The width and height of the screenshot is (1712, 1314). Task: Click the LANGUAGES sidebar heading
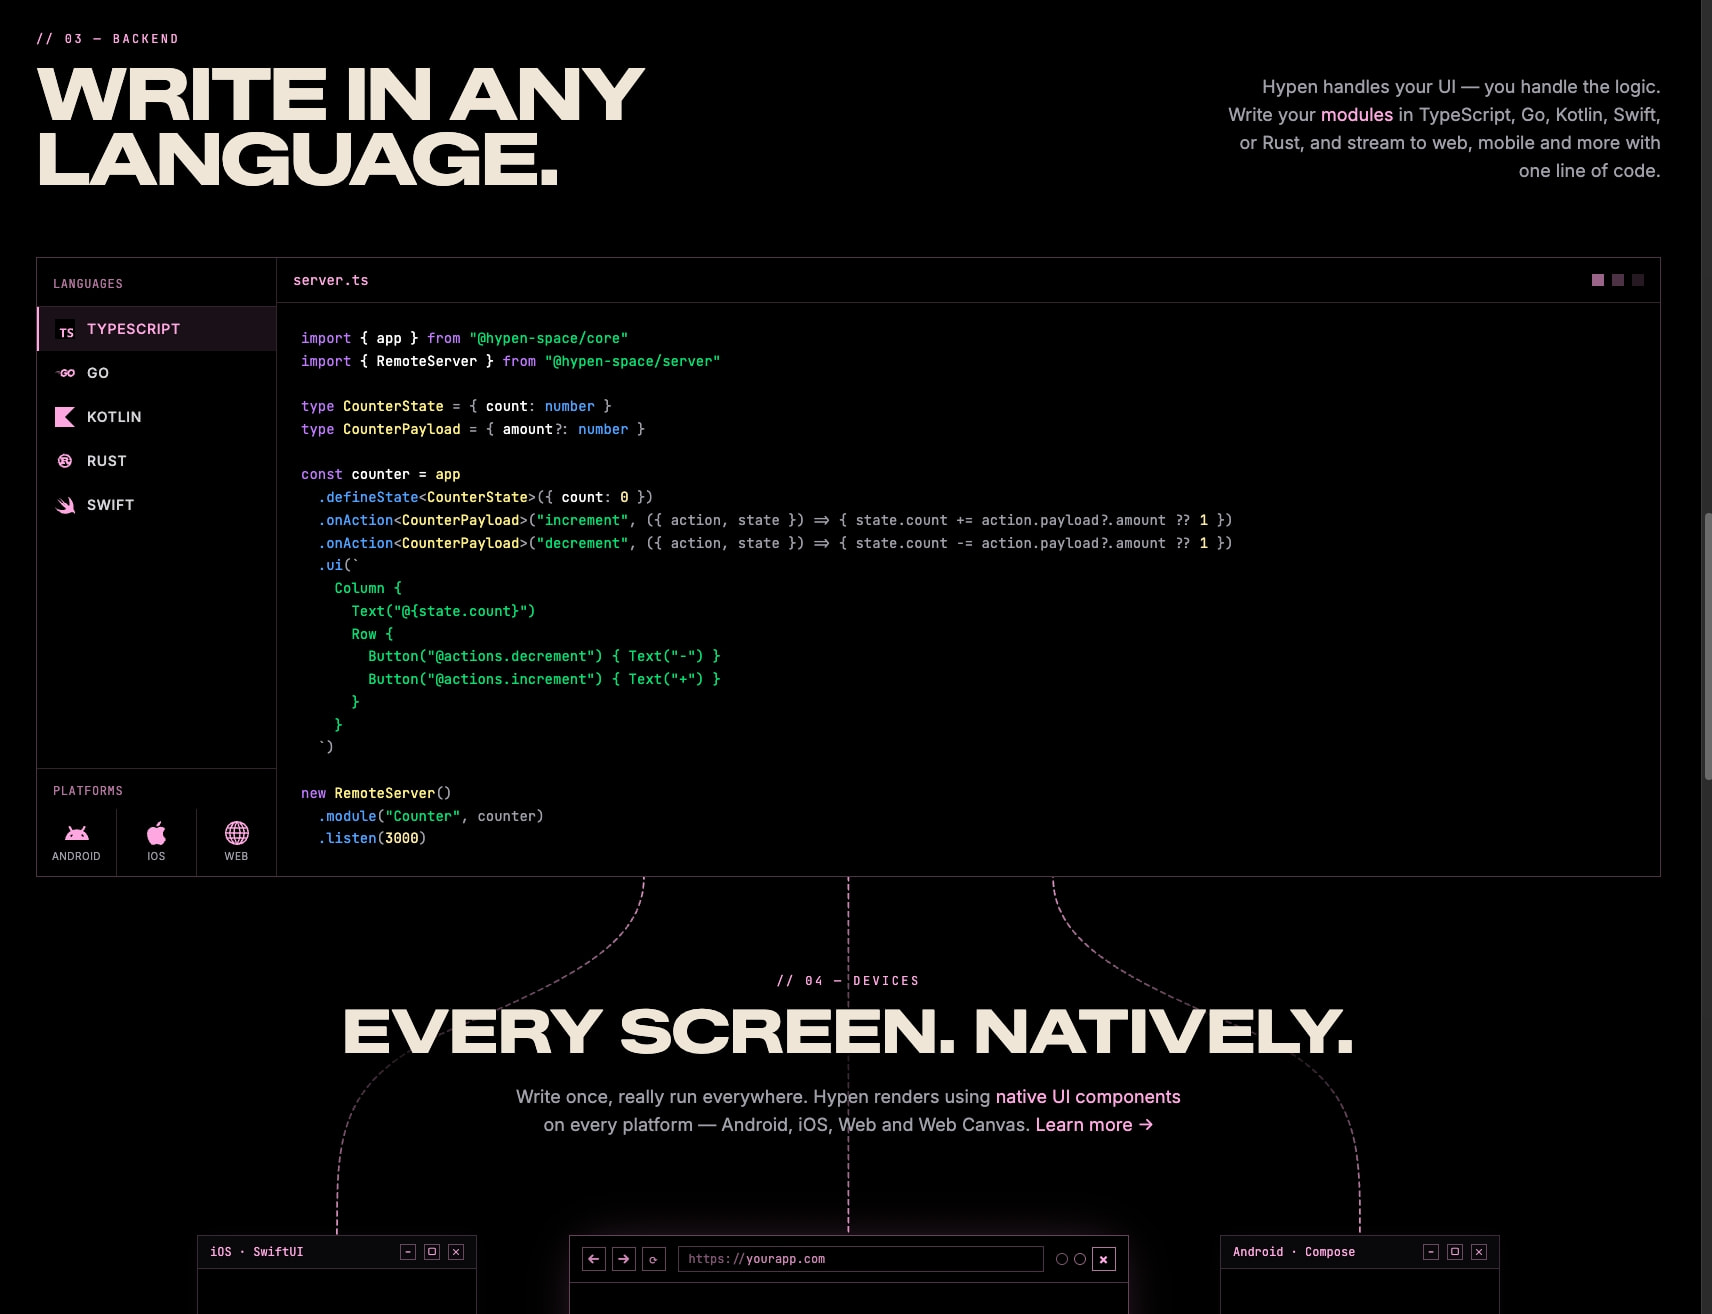point(88,284)
